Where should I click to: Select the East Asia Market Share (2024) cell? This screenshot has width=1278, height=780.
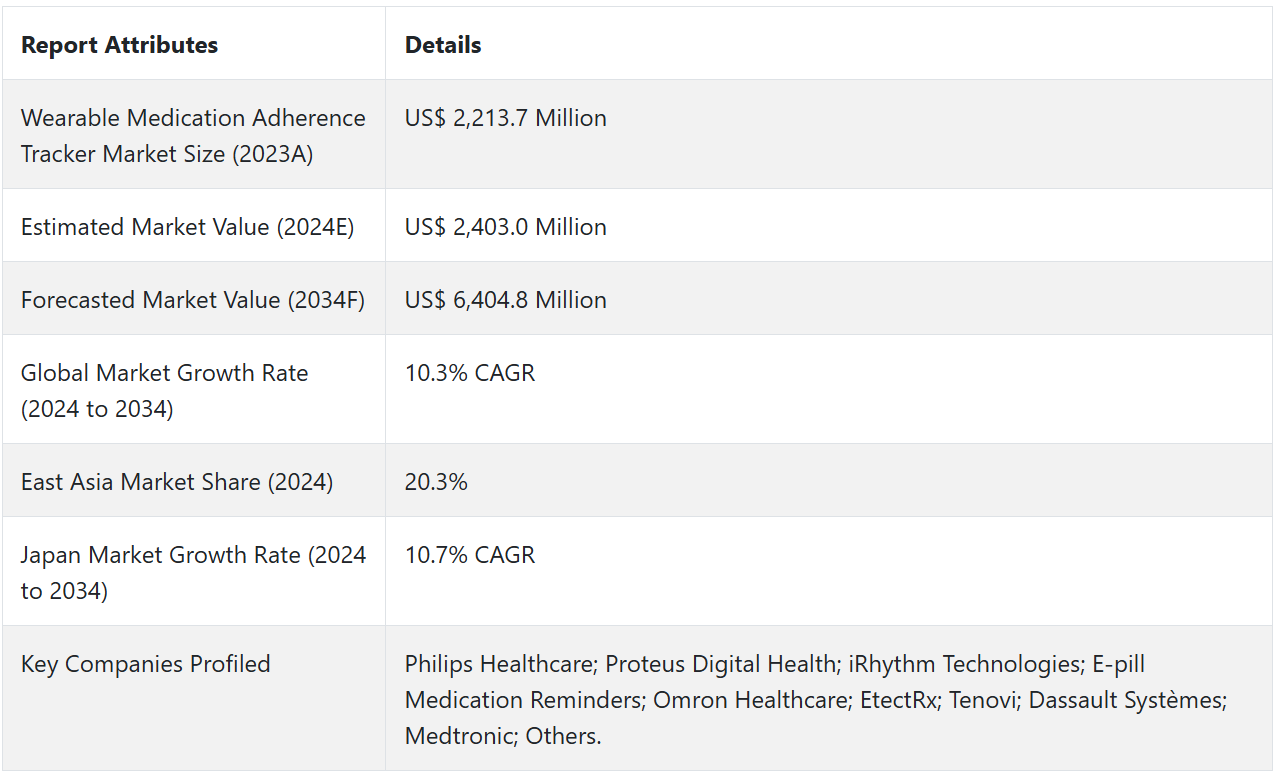[x=177, y=482]
